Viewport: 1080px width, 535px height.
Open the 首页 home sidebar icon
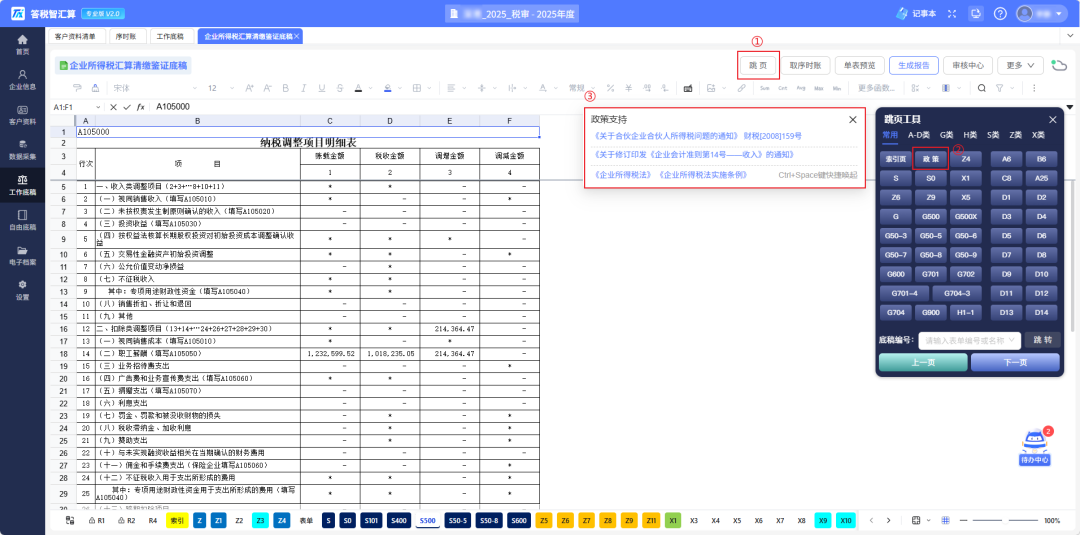click(x=23, y=45)
